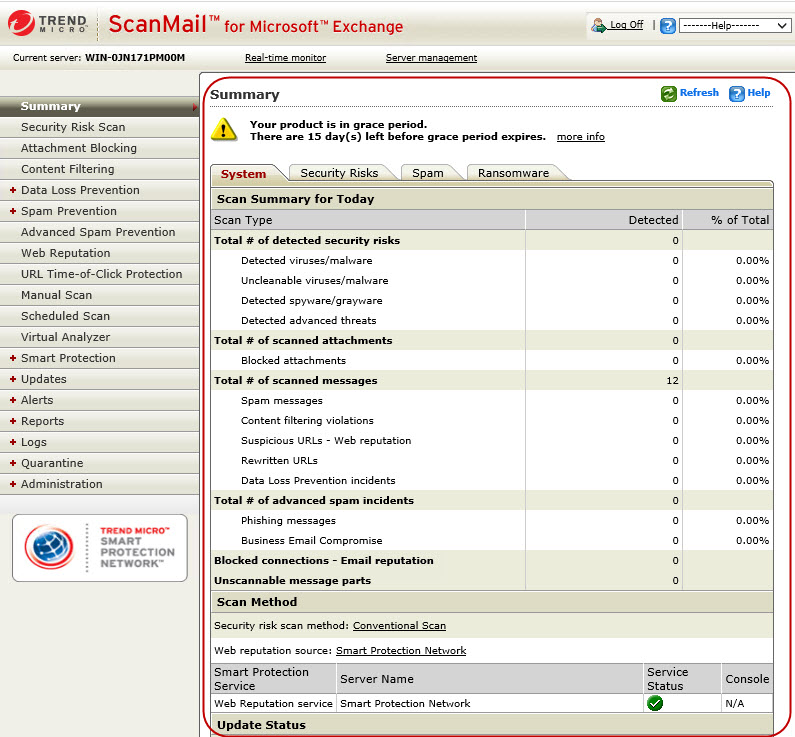Click the Smart Protection Network banner
795x737 pixels.
100,547
